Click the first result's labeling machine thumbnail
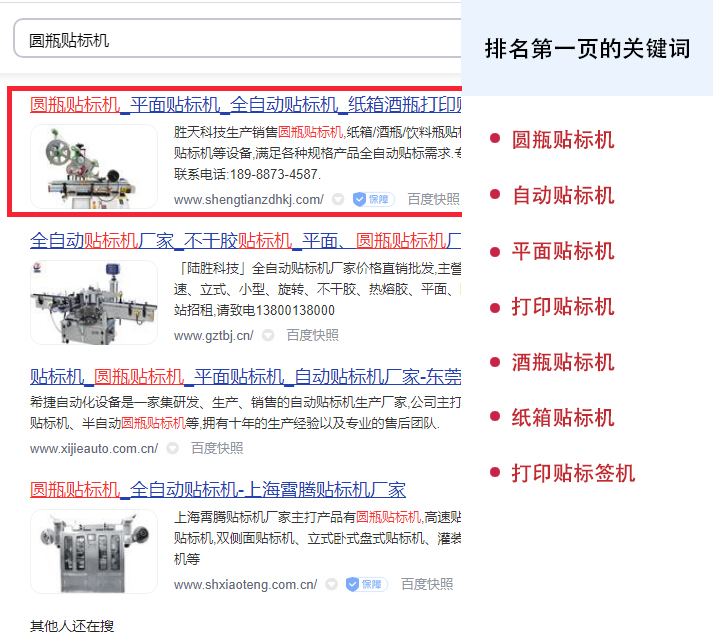Viewport: 713px width, 637px height. (94, 166)
